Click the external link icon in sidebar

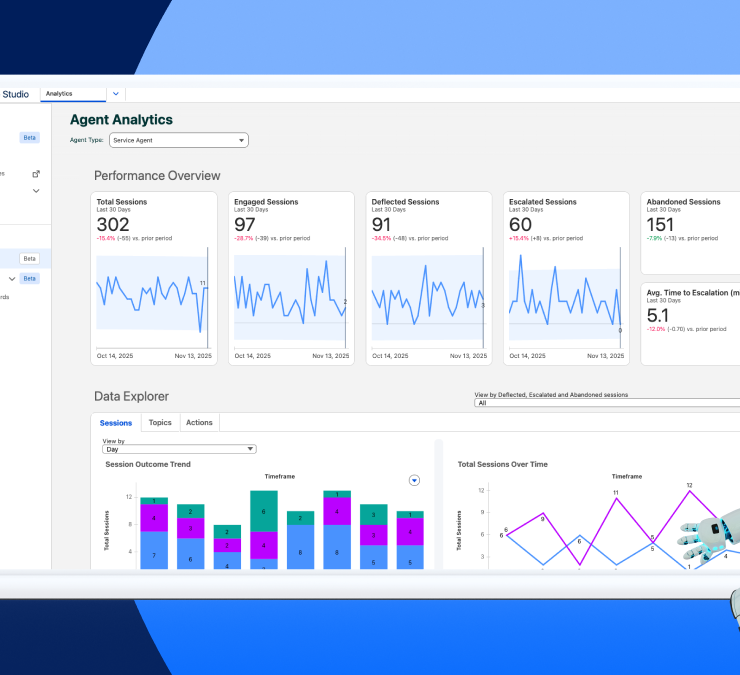point(36,173)
